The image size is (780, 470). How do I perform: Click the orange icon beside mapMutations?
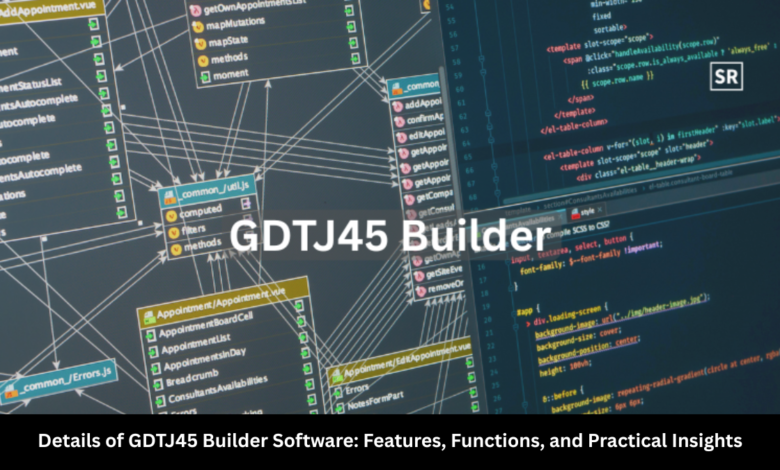[198, 27]
